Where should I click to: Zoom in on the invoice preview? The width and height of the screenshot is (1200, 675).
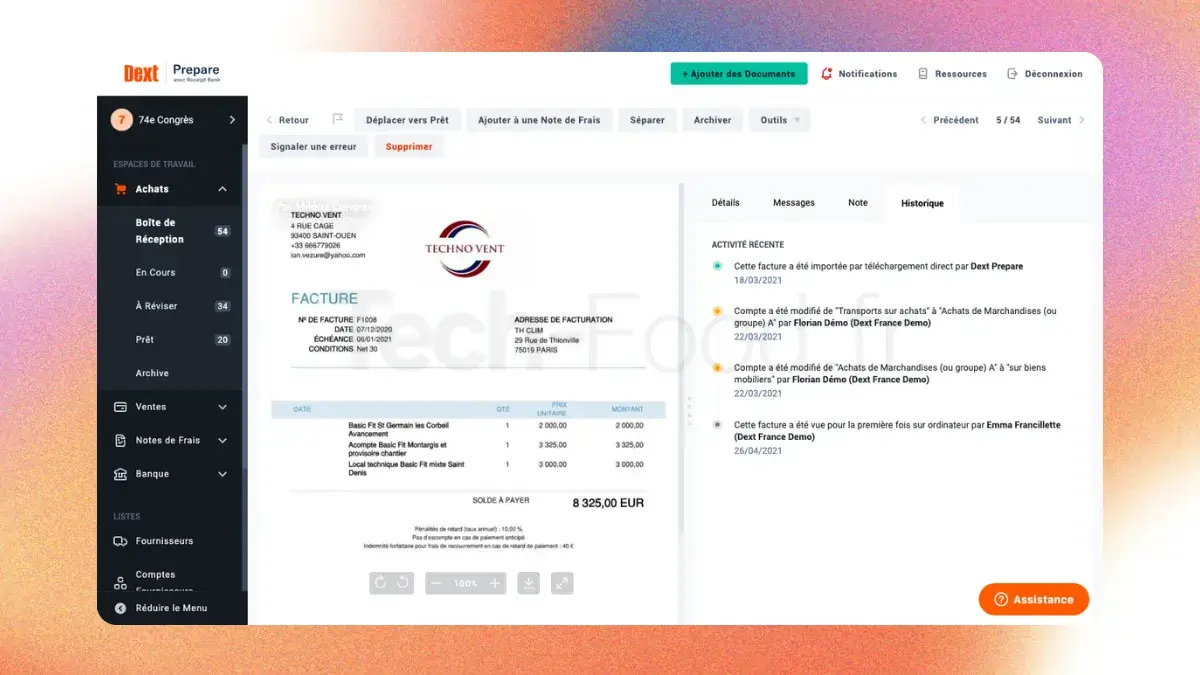point(495,583)
